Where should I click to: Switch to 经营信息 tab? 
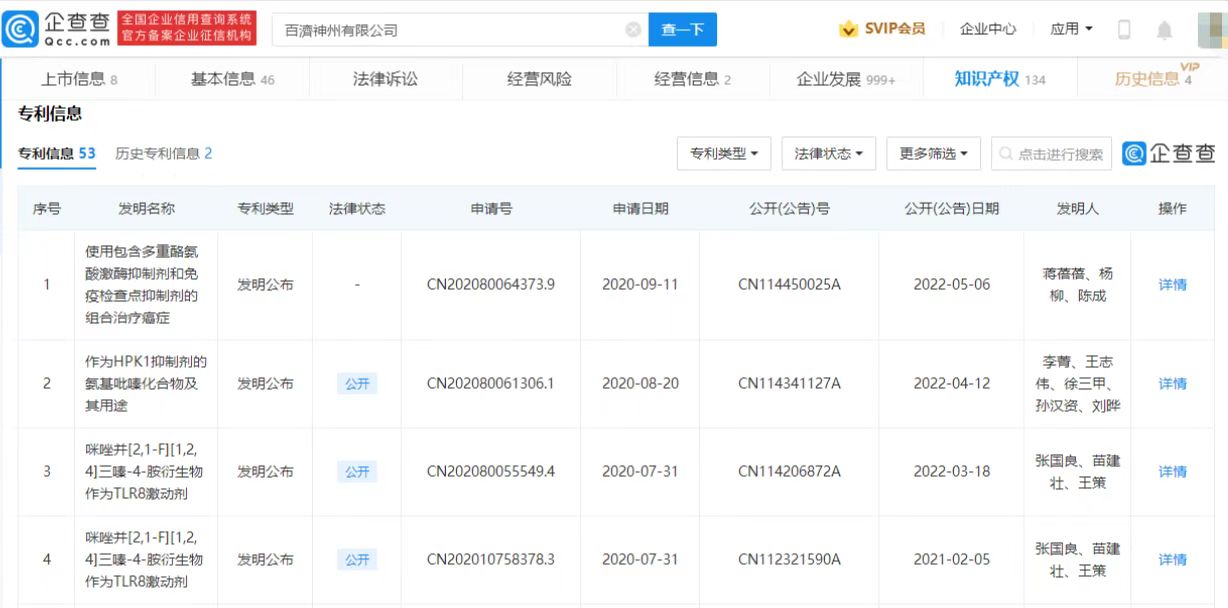tap(692, 79)
